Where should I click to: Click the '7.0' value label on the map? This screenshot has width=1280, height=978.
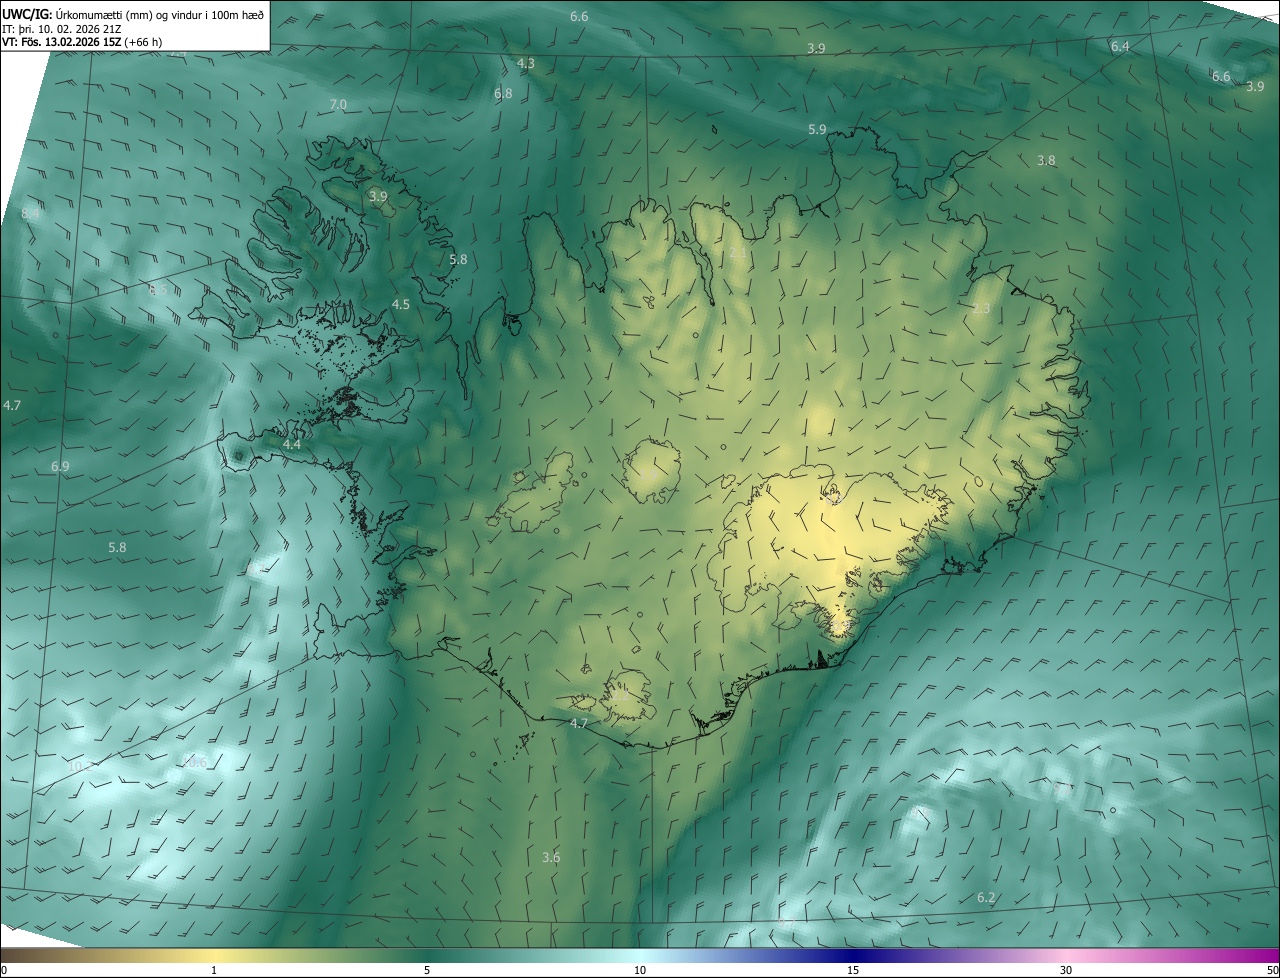[338, 104]
